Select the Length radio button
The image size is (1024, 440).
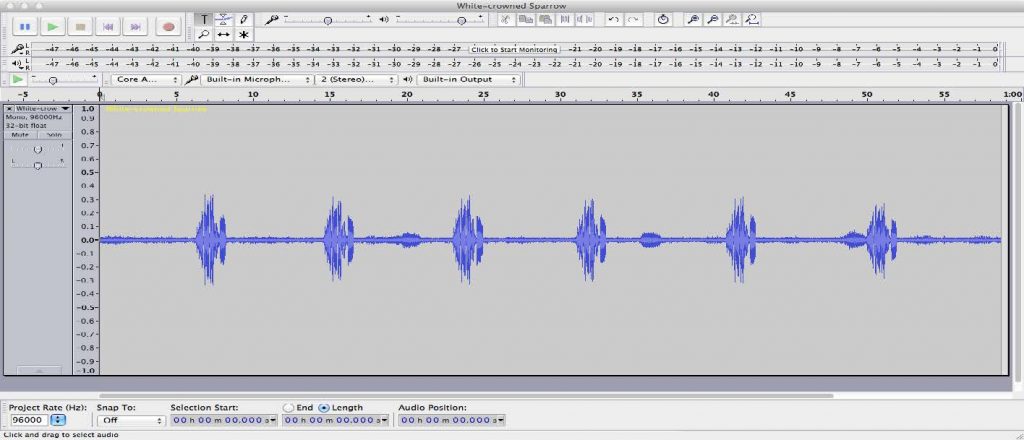pyautogui.click(x=325, y=407)
